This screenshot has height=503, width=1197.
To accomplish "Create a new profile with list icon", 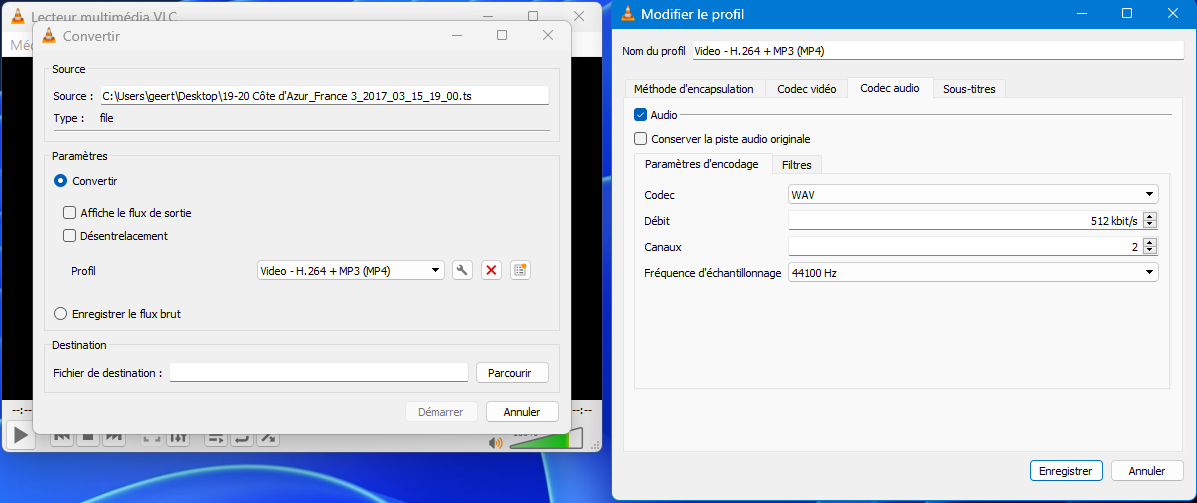I will coord(520,270).
